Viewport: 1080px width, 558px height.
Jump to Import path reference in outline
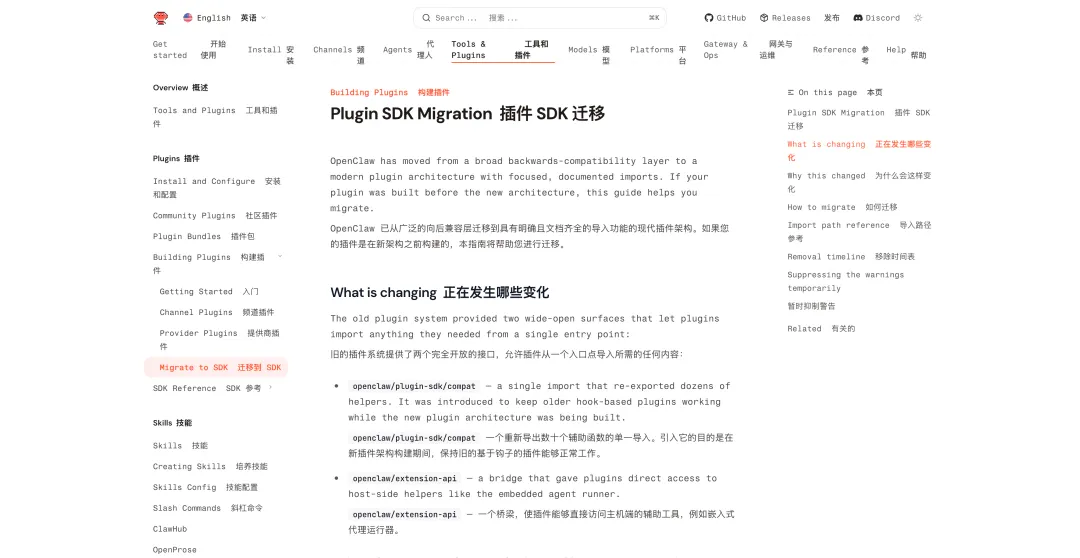pyautogui.click(x=859, y=231)
